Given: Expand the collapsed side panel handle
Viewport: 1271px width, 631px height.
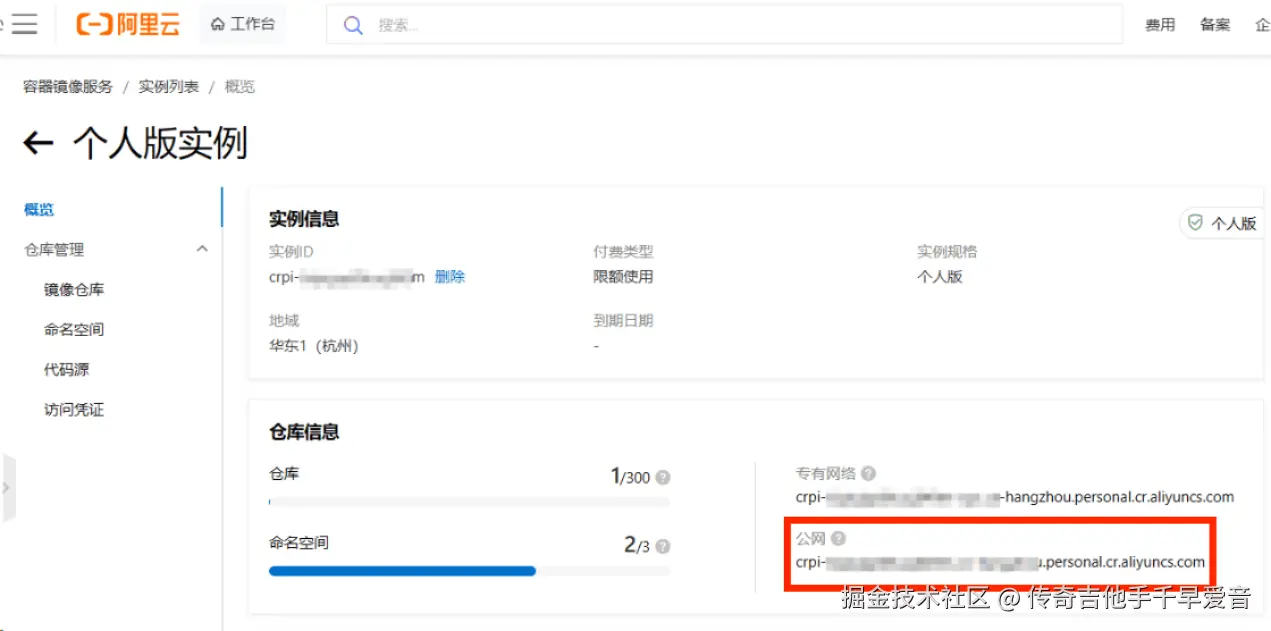Looking at the screenshot, I should 8,488.
